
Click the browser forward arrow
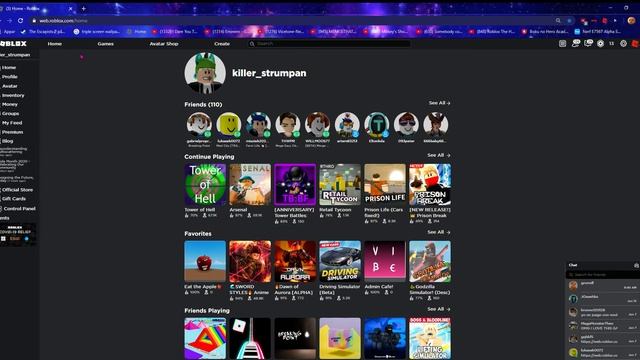[x=9, y=20]
